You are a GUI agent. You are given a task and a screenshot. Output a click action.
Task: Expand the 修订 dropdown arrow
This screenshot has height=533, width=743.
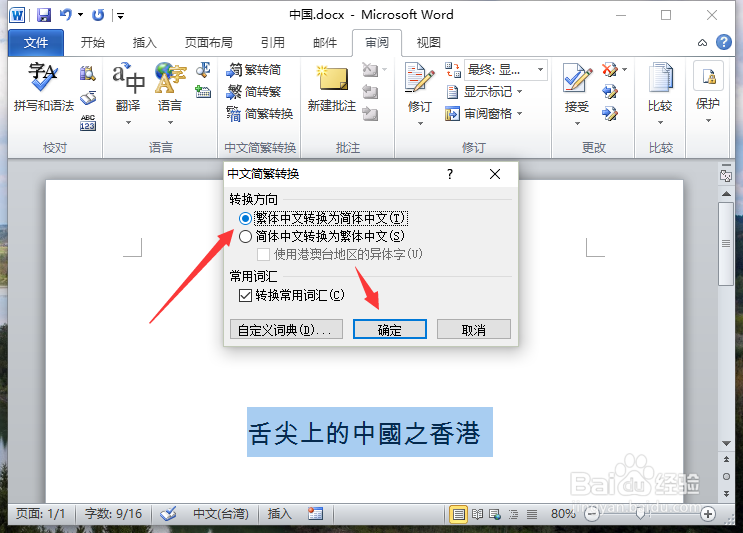tap(420, 124)
